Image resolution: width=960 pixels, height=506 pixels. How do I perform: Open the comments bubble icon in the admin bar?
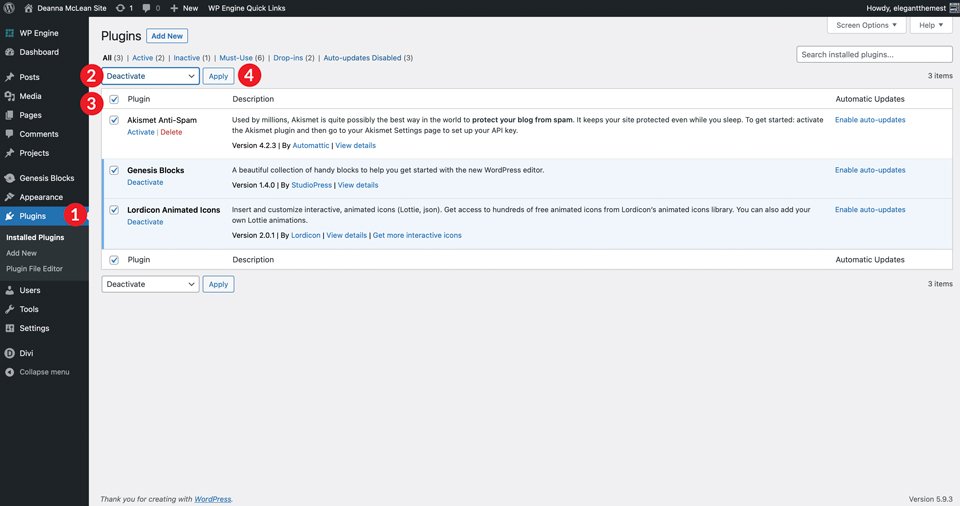[x=146, y=8]
